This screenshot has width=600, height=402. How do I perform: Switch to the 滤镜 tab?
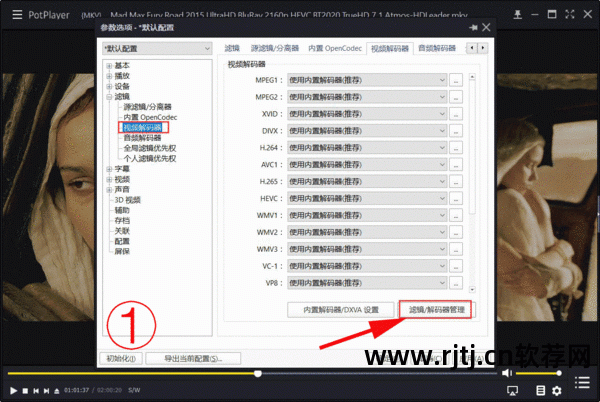coord(232,48)
